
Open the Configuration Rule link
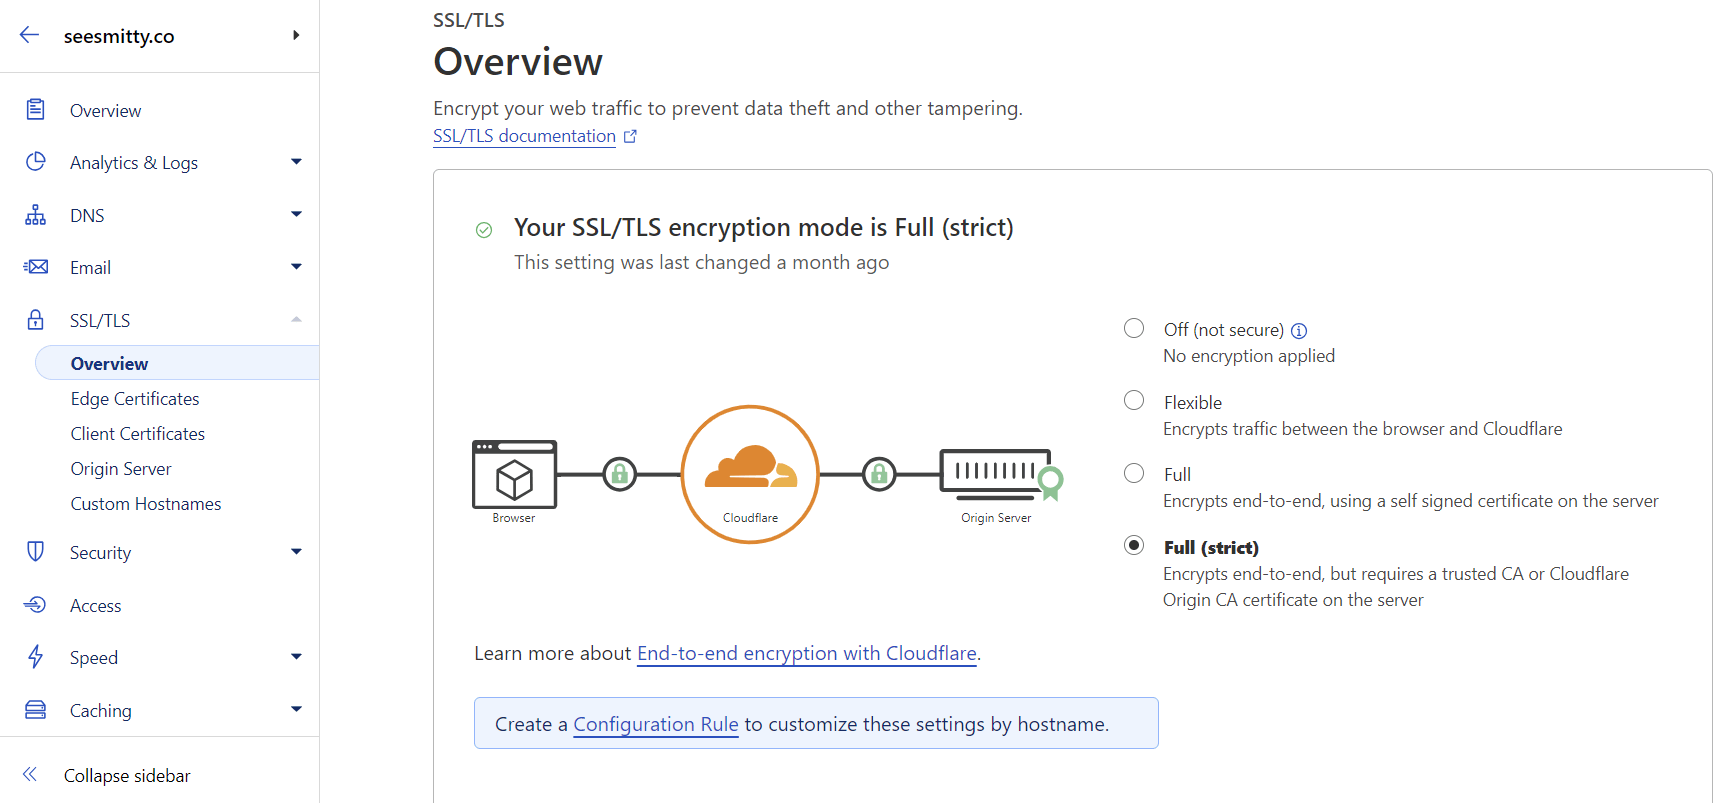click(656, 724)
